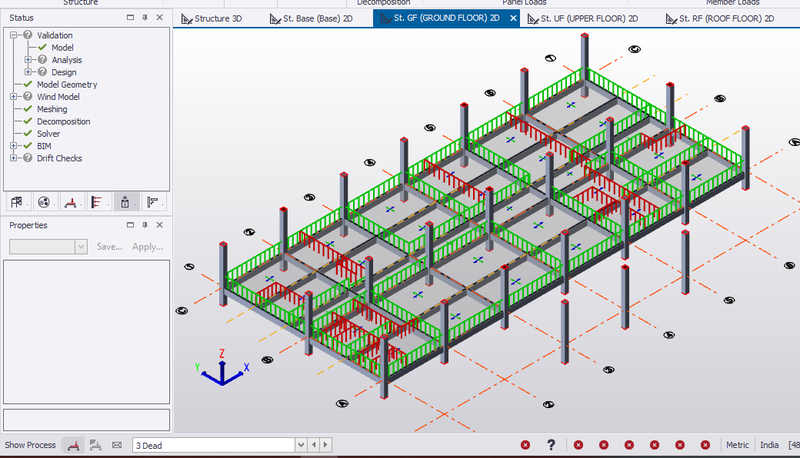Open the loadcase dropdown showing 3 Dead

301,445
